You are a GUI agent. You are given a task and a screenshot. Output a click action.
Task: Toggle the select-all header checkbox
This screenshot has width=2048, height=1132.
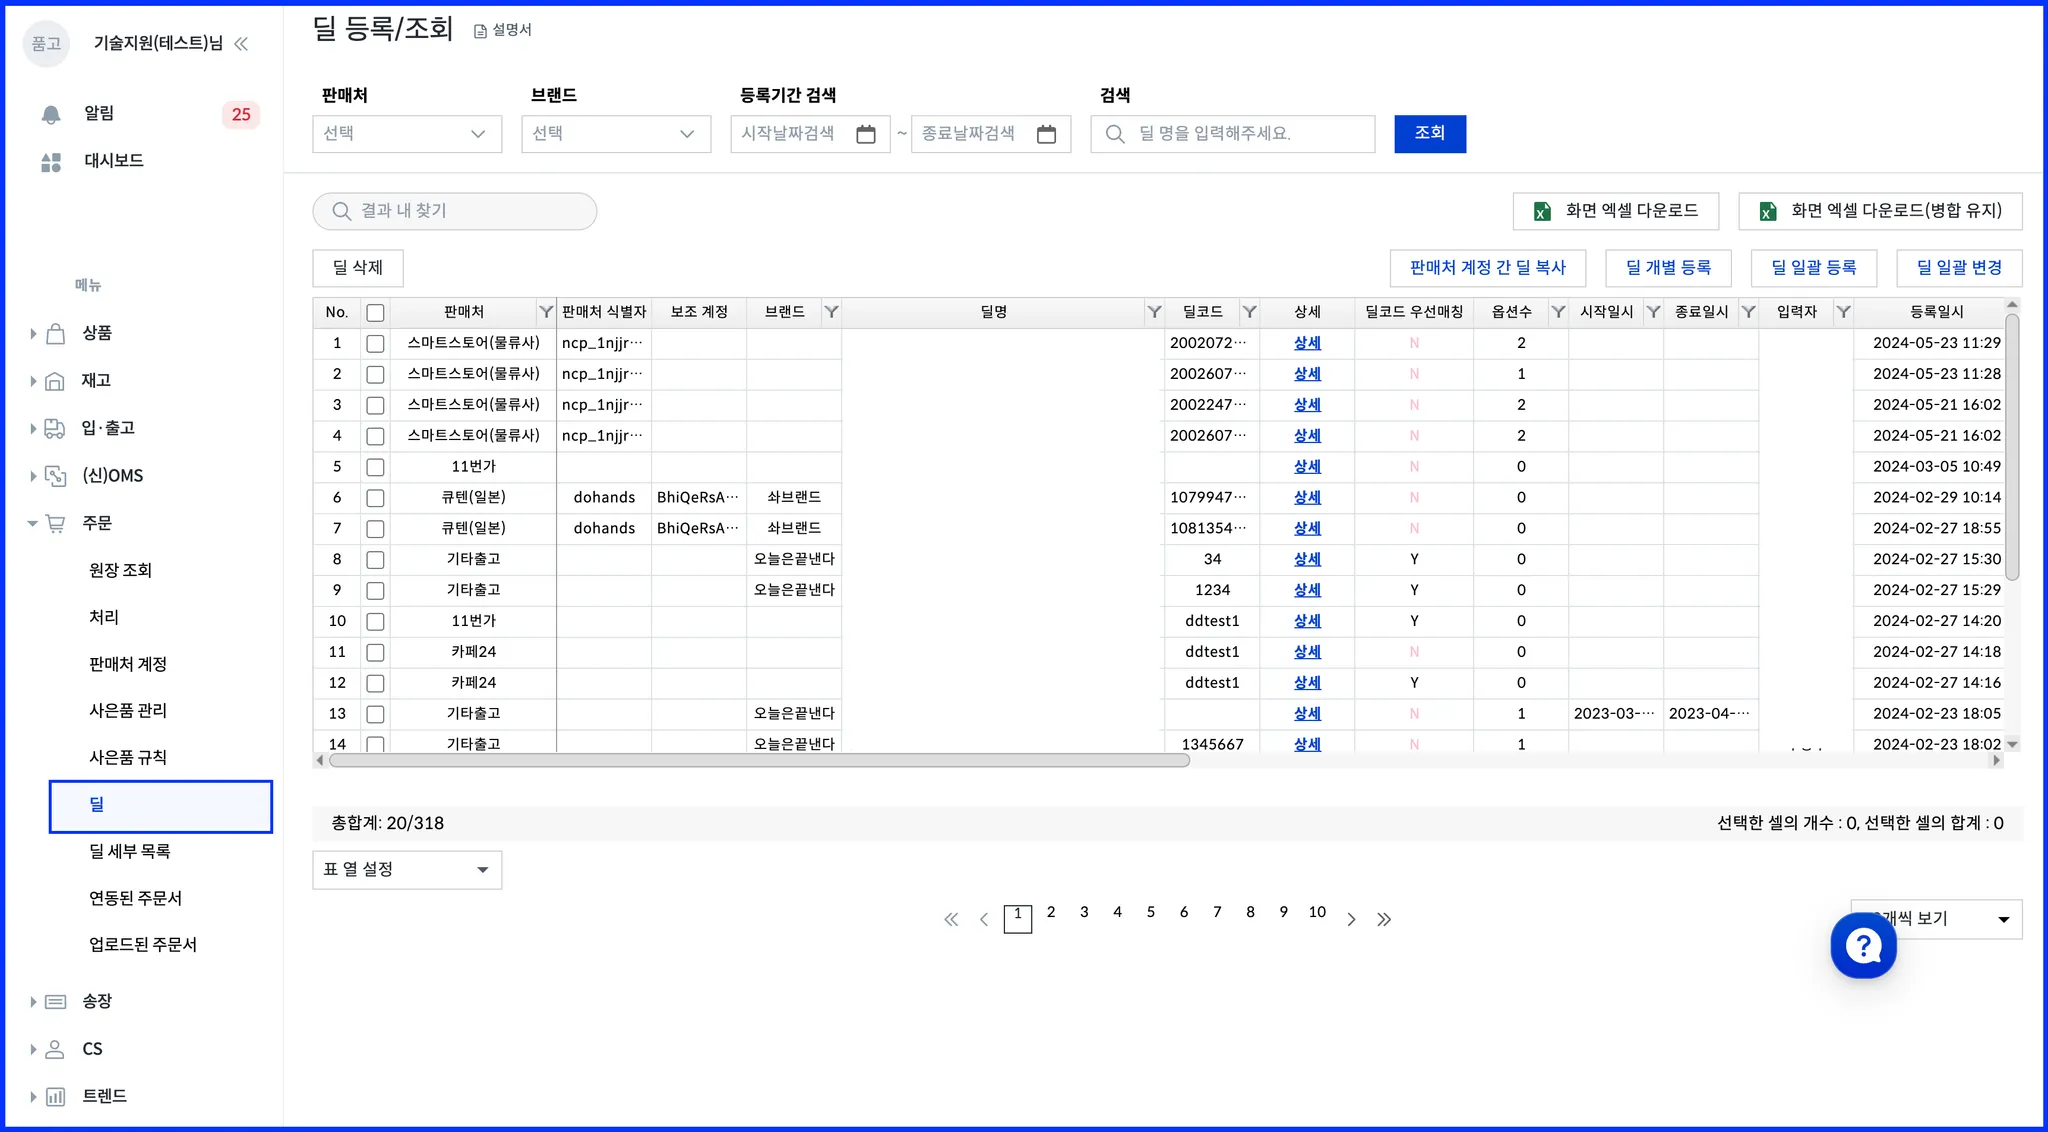pos(375,313)
